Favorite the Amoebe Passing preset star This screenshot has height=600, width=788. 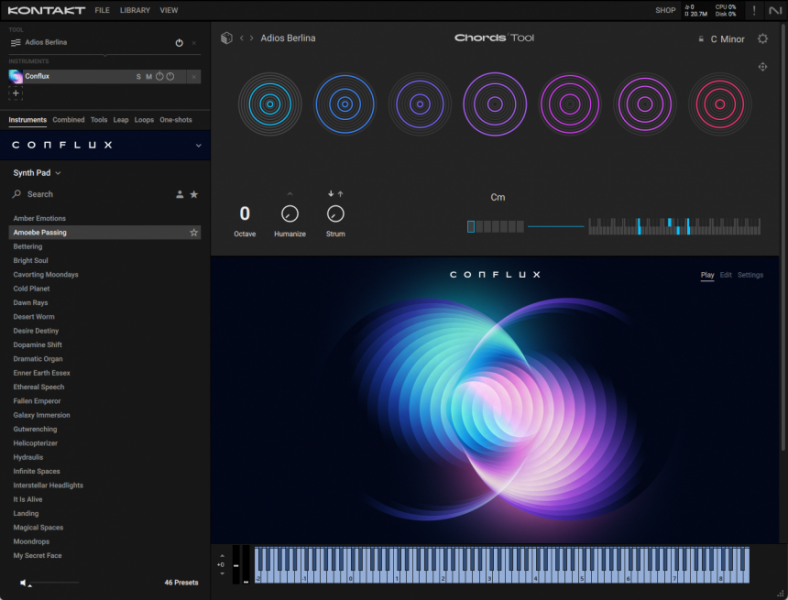click(193, 233)
